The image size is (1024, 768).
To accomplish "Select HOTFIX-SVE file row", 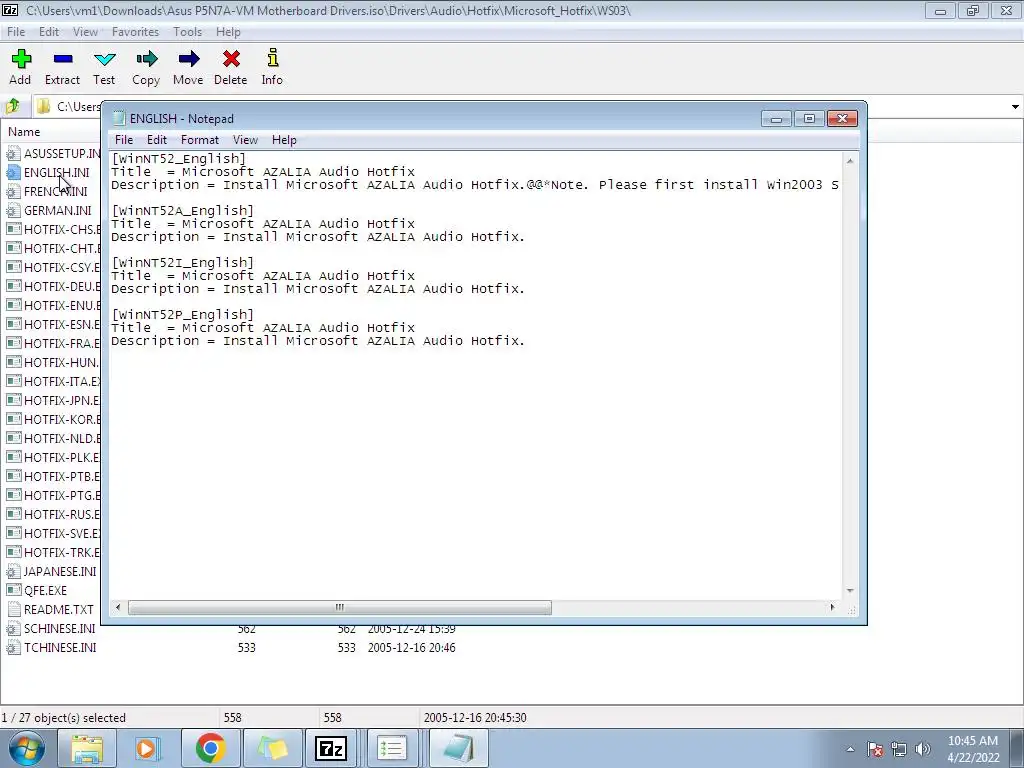I will coord(52,533).
